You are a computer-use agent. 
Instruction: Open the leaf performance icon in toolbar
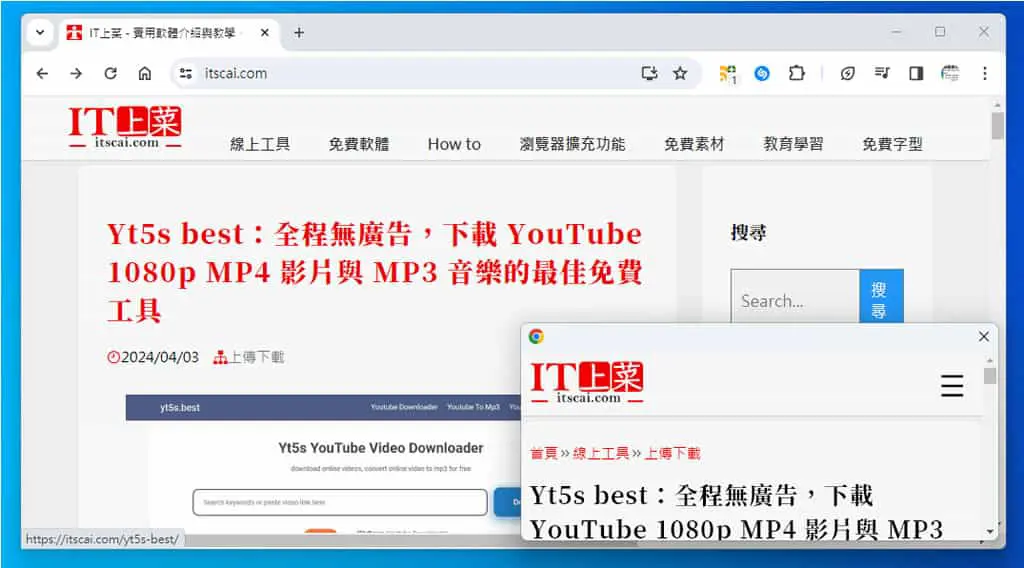tap(848, 73)
